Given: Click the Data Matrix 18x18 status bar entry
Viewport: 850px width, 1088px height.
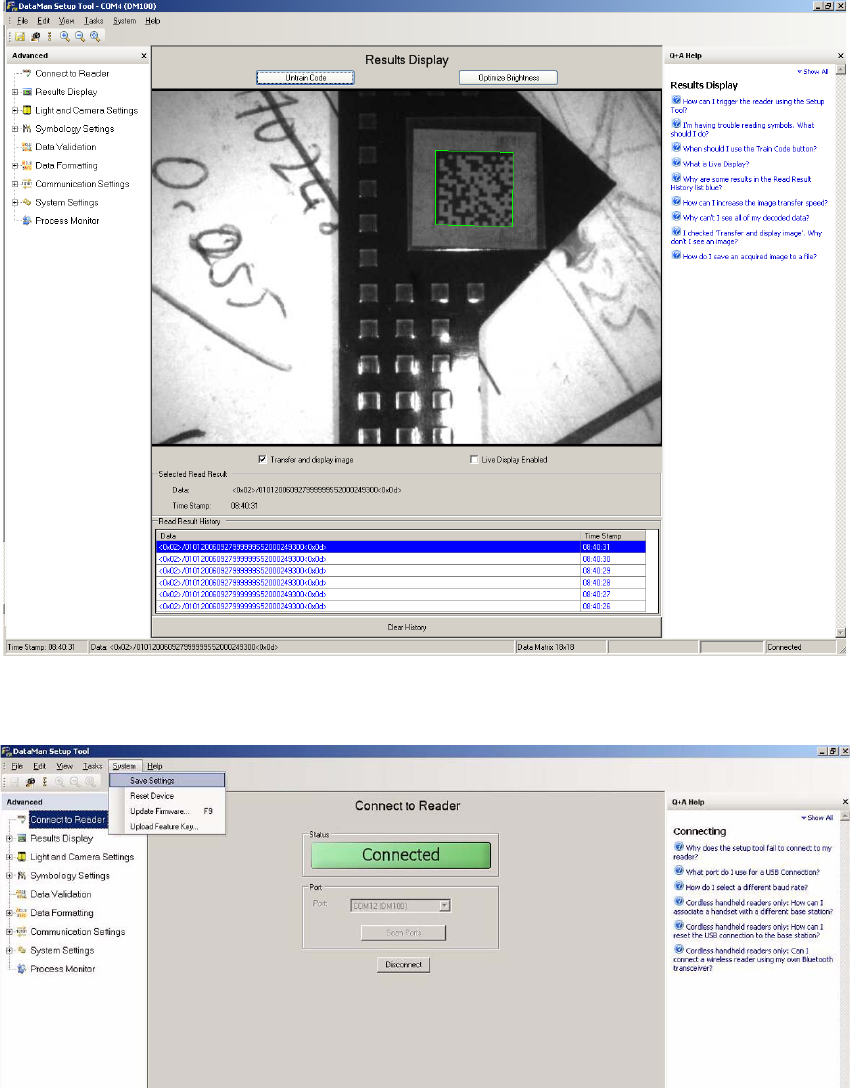Looking at the screenshot, I should (x=561, y=647).
